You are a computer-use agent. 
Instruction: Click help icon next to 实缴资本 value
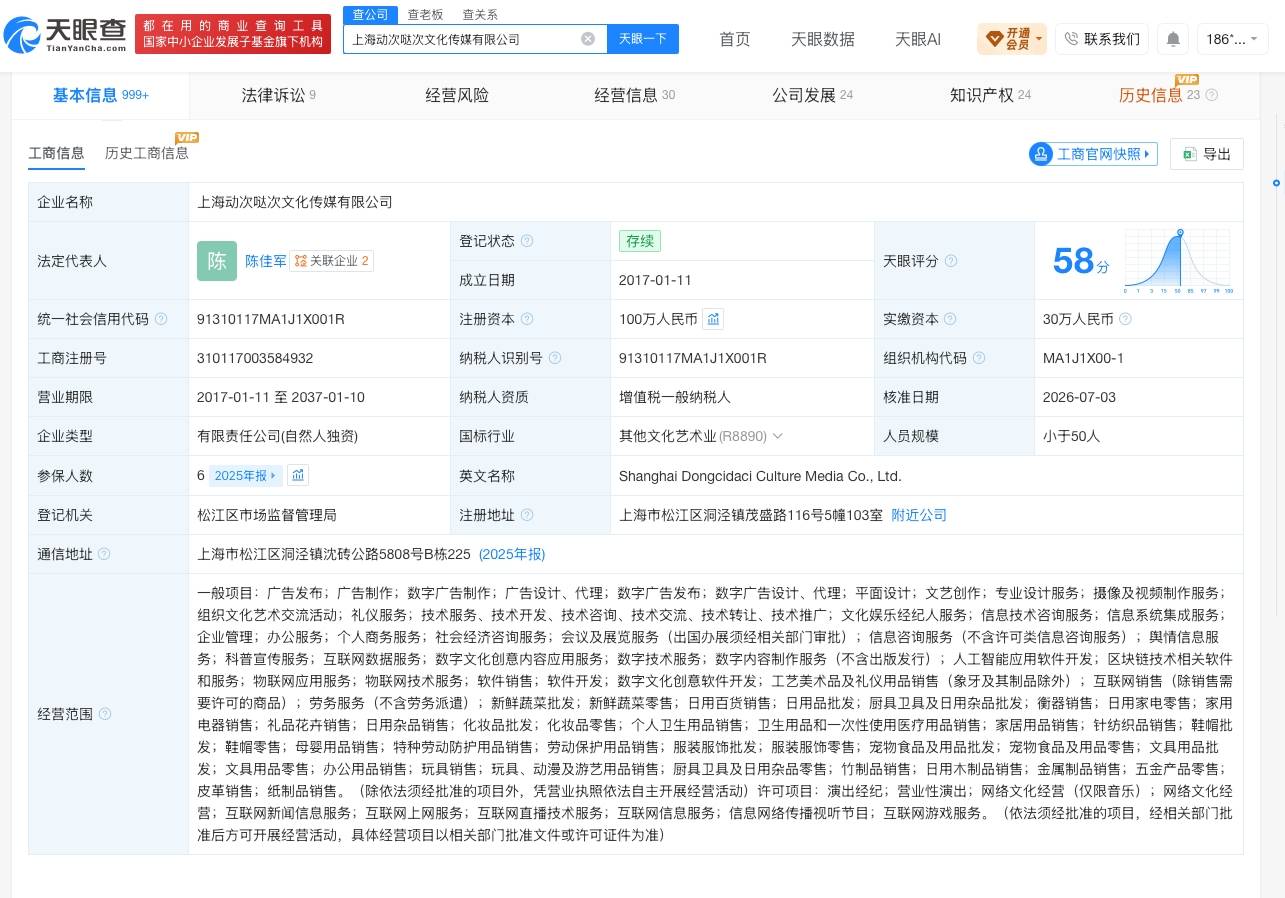1125,319
